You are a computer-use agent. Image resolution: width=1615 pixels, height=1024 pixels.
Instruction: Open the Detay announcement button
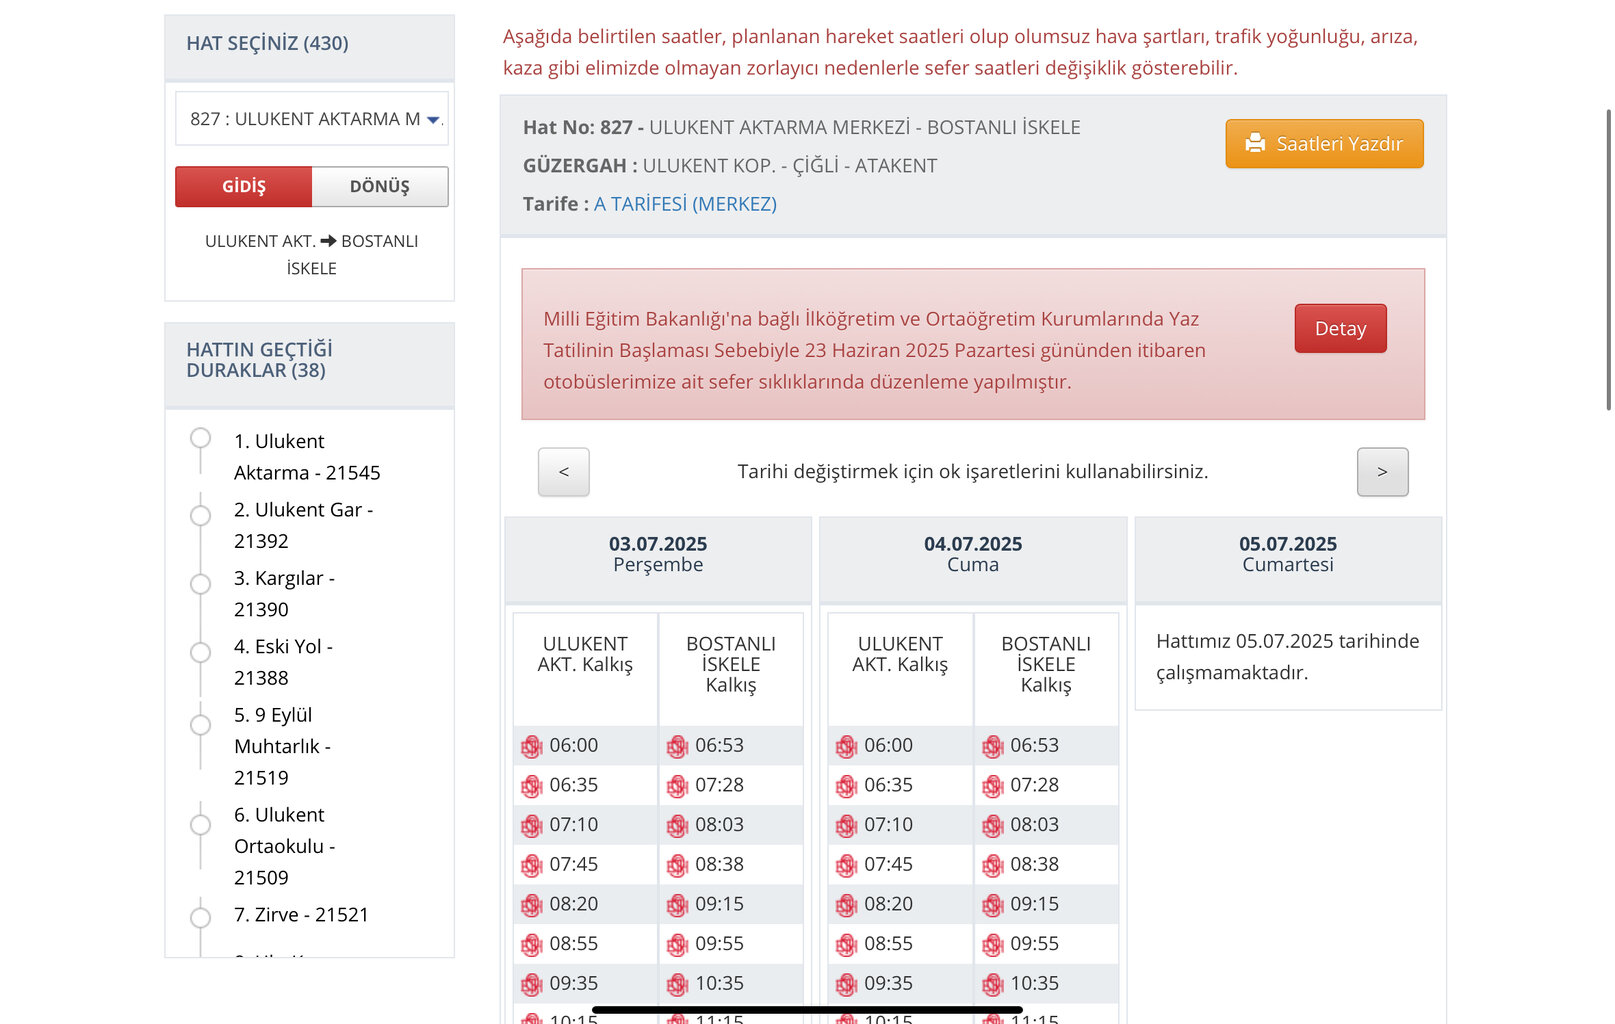pyautogui.click(x=1340, y=329)
